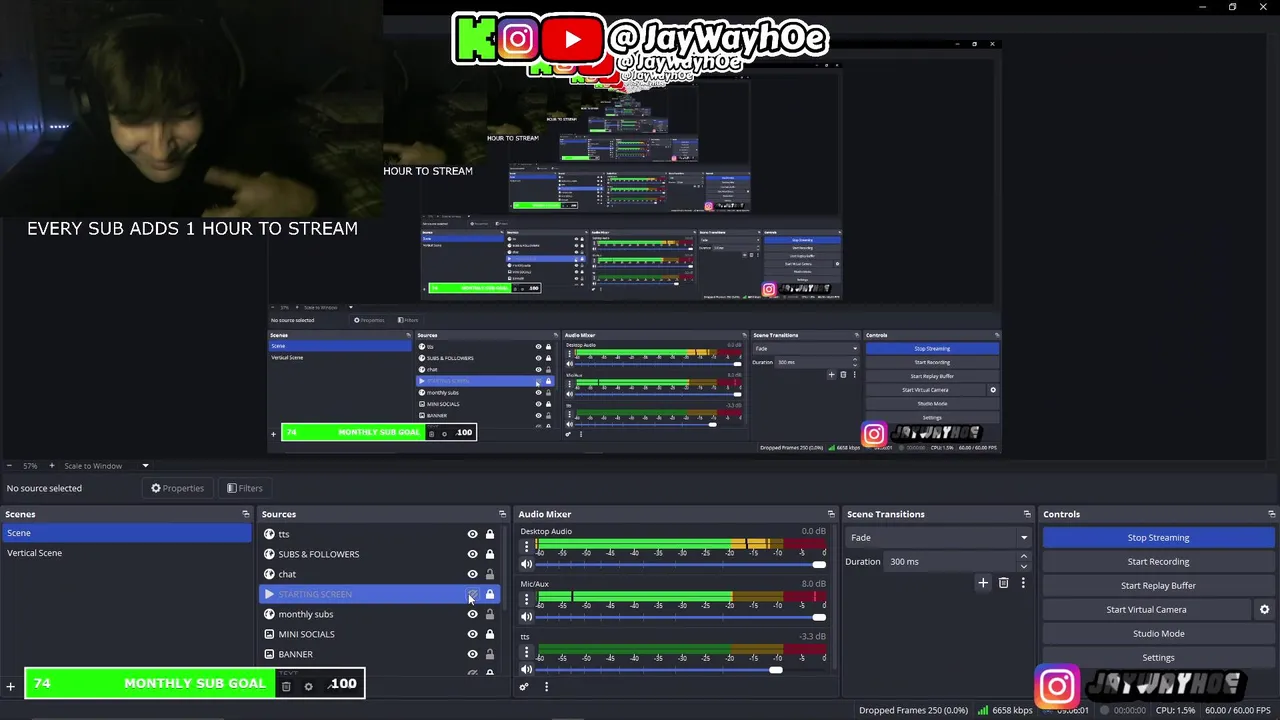Open Audio Mixer menu dots at bottom
Screen dimensions: 1280x720
pyautogui.click(x=546, y=687)
